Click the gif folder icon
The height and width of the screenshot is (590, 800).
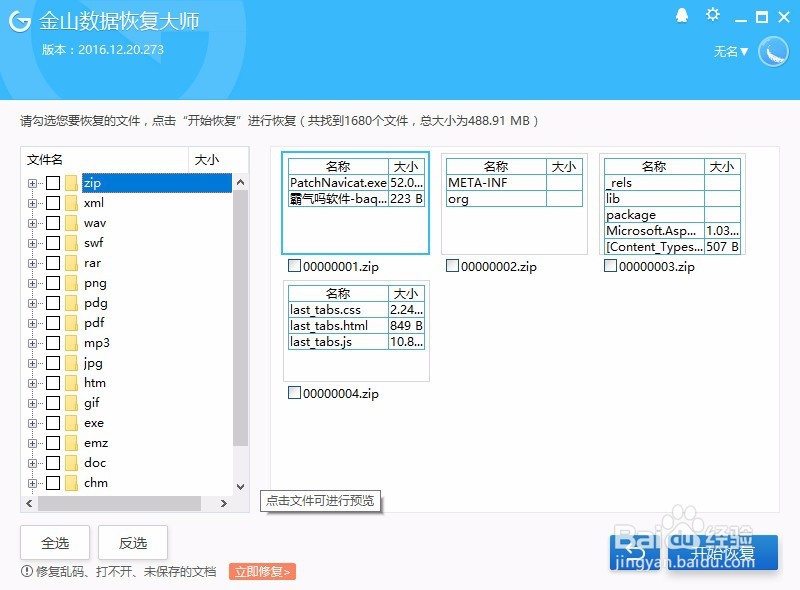71,403
